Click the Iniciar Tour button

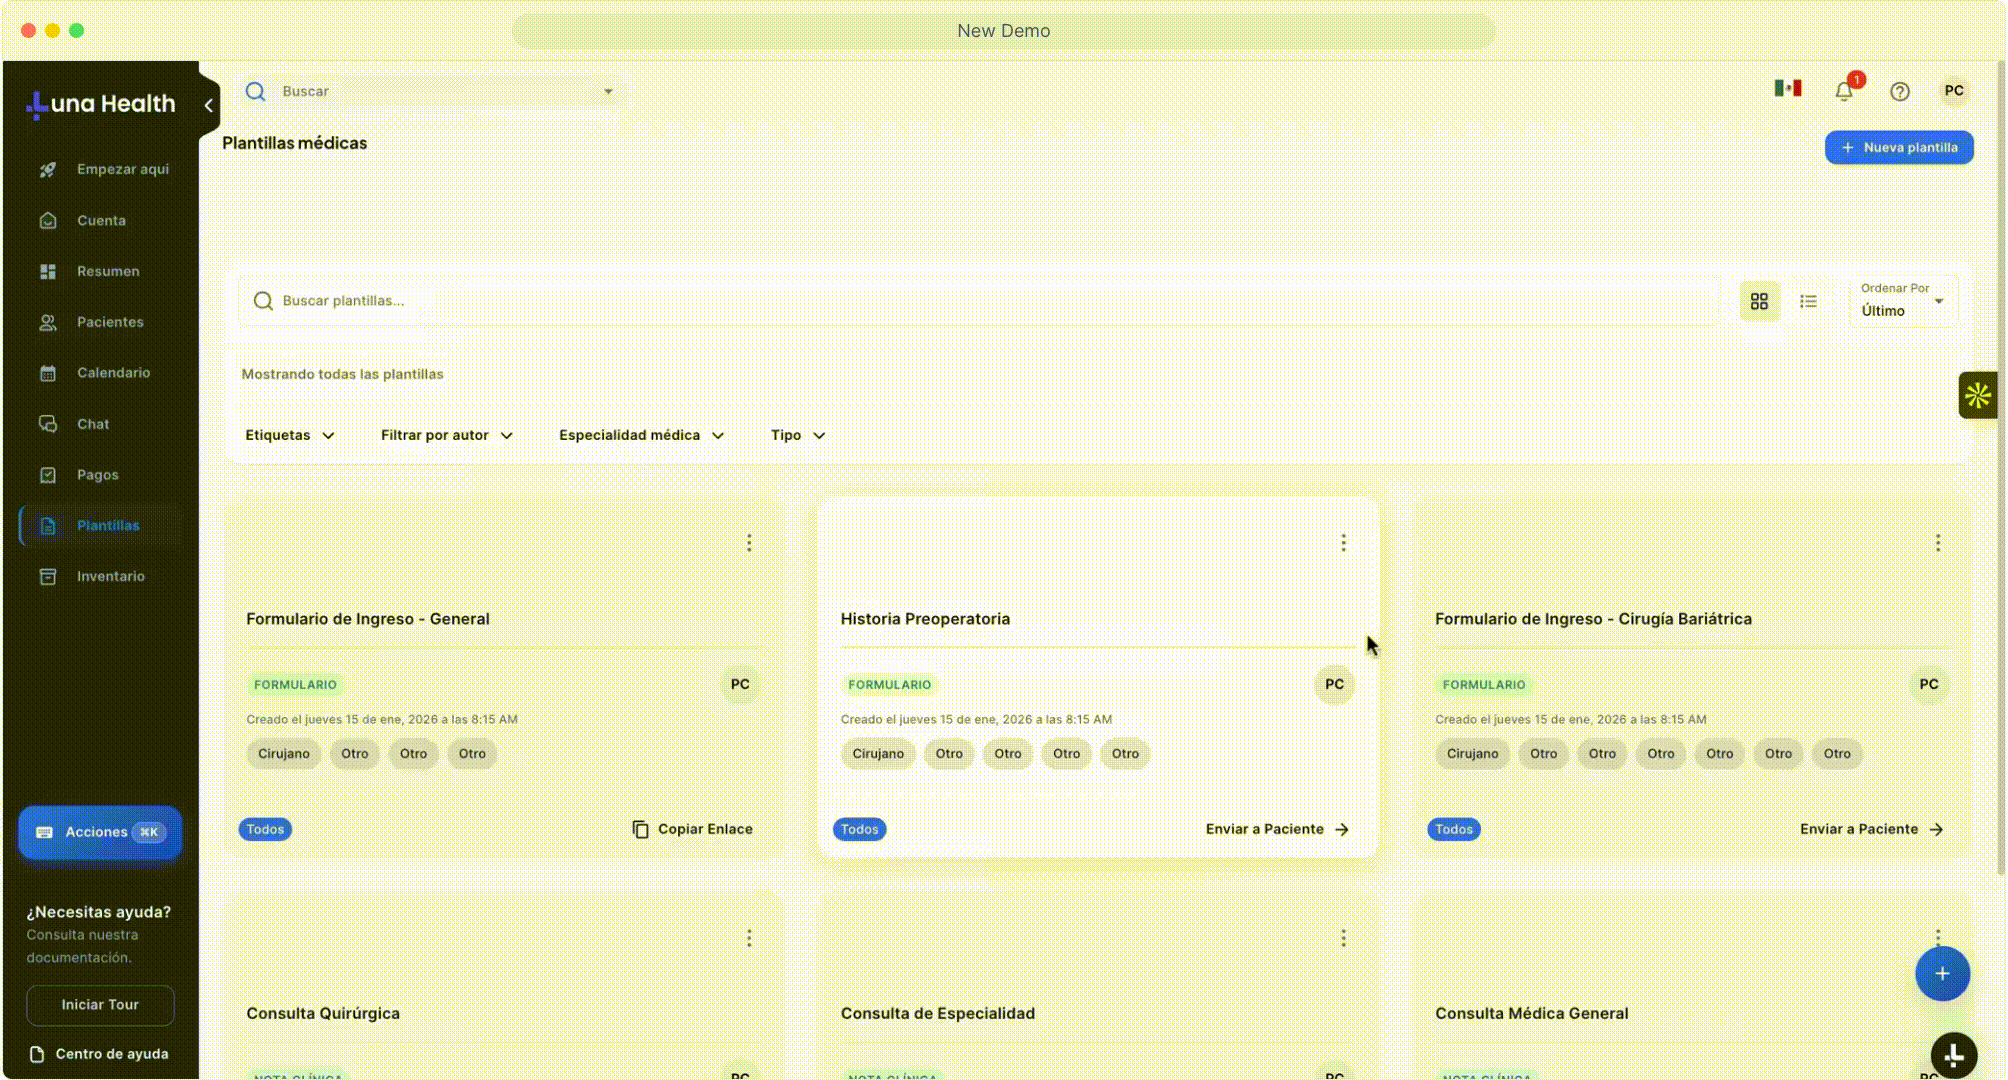tap(100, 1005)
